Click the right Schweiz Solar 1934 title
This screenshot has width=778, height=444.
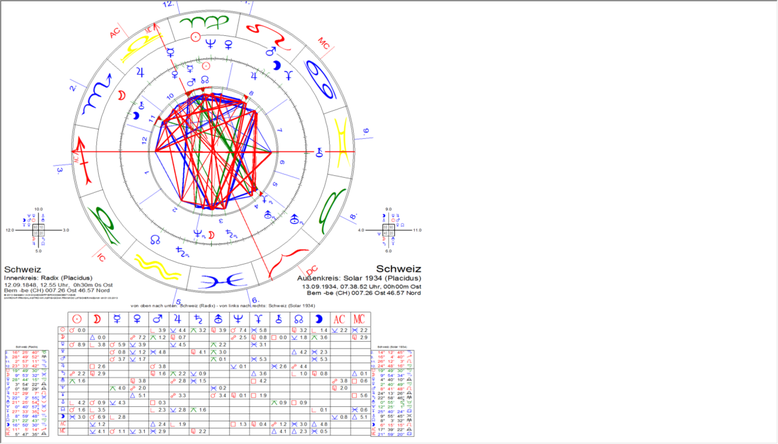point(398,269)
